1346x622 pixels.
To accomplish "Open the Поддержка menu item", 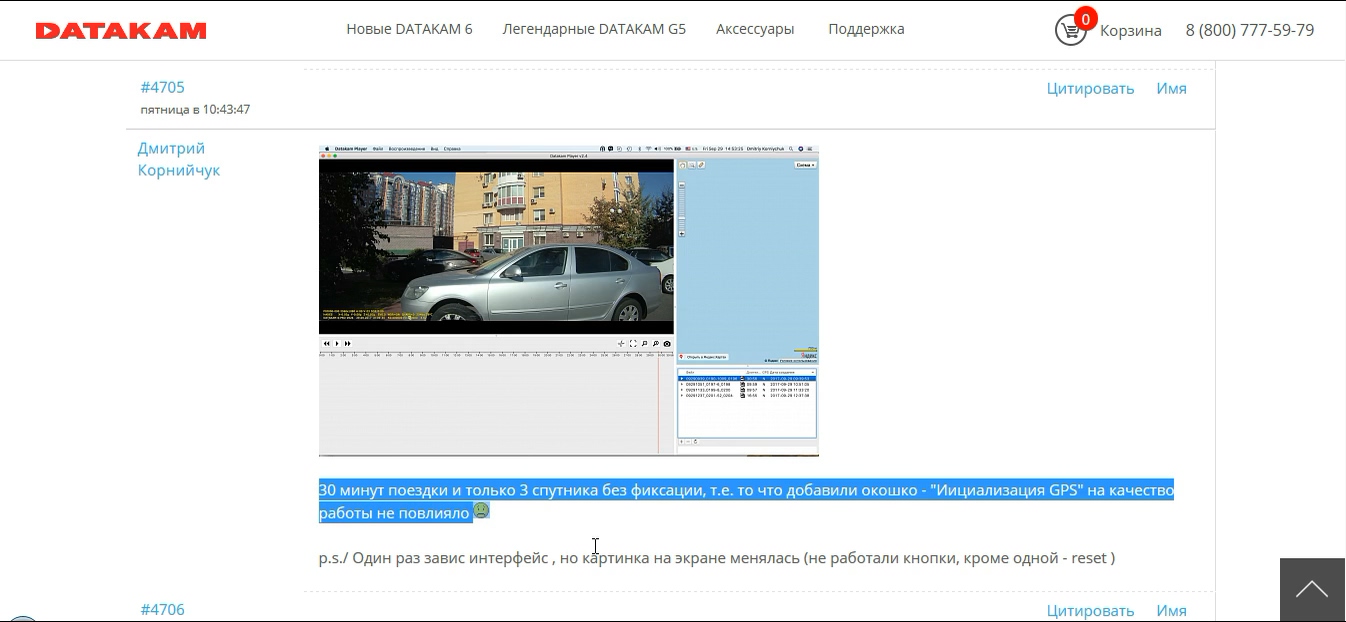I will [x=866, y=29].
